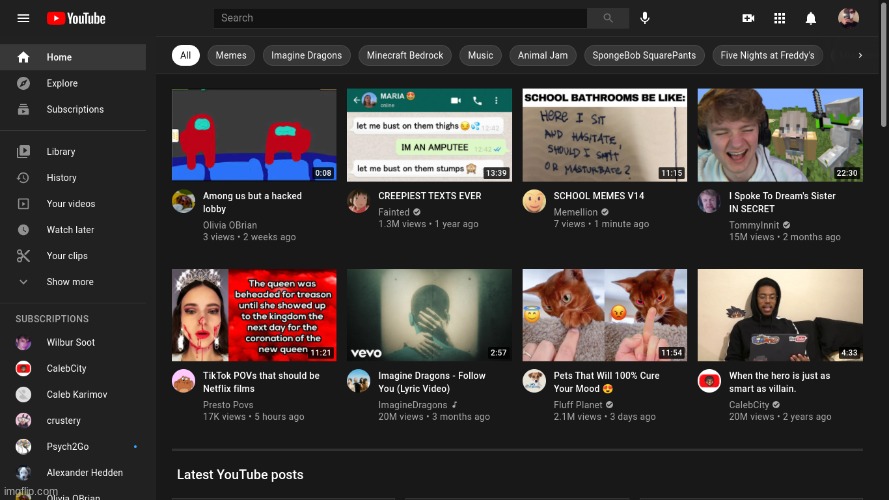This screenshot has height=500, width=889.
Task: Click the TommyInnit channel name
Action: [x=754, y=225]
